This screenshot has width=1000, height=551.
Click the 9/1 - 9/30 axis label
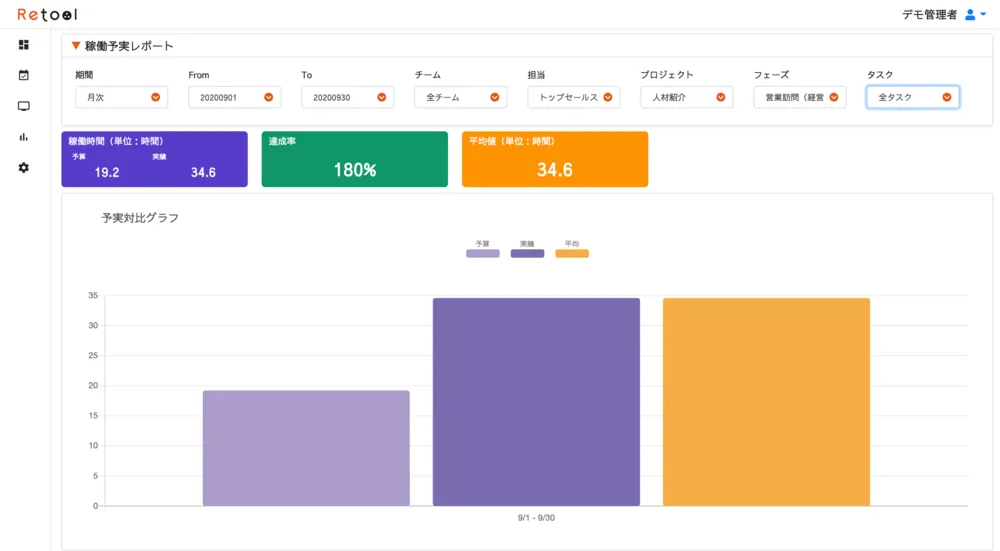pyautogui.click(x=536, y=518)
